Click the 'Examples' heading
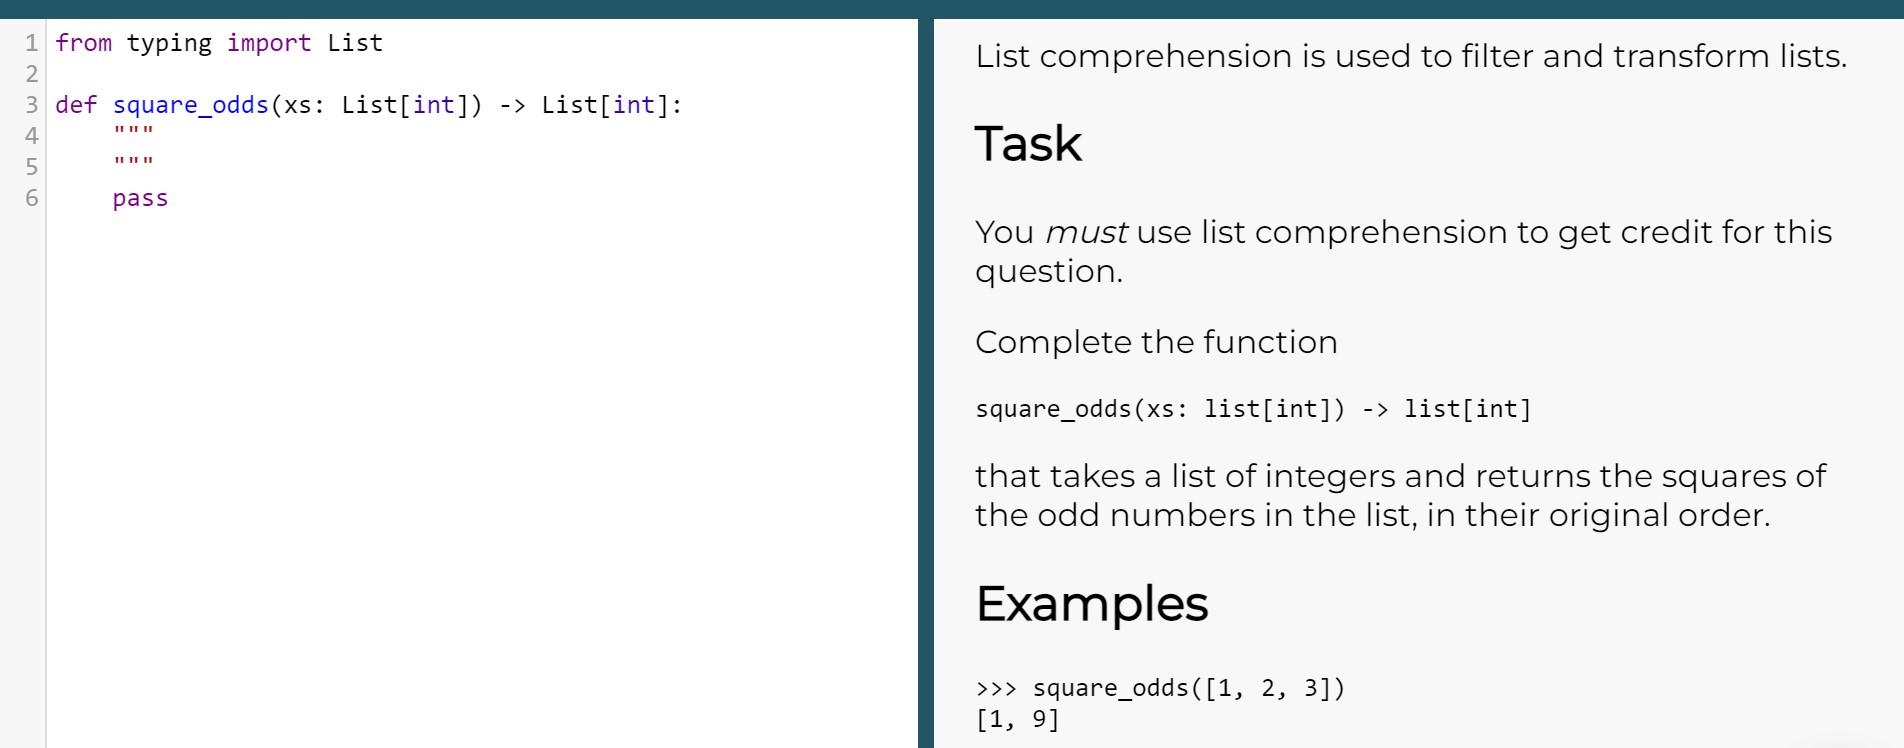The width and height of the screenshot is (1904, 748). pos(1091,604)
